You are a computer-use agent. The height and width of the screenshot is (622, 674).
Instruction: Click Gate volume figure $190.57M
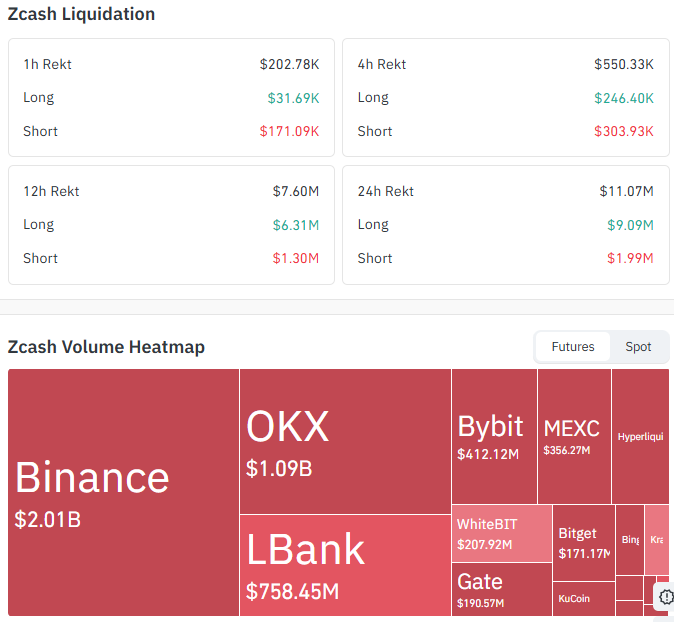480,603
